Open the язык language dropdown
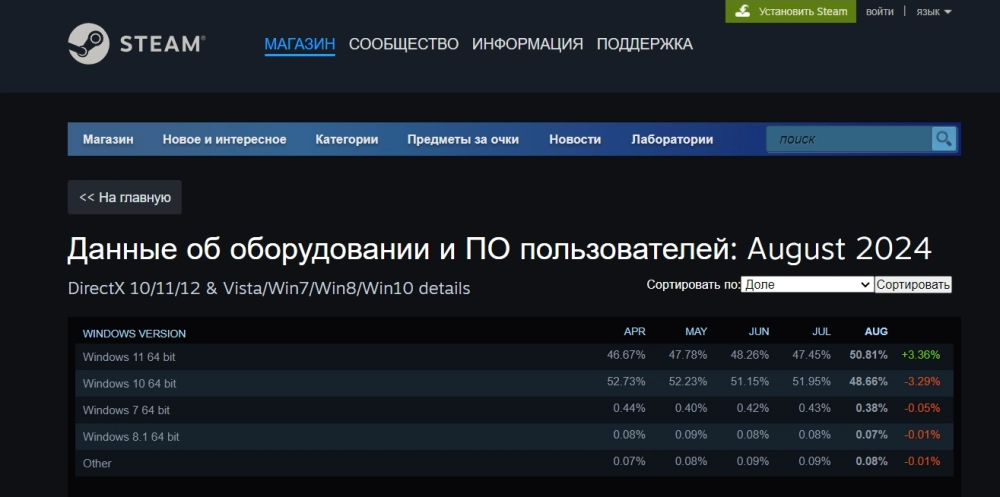Image resolution: width=1000 pixels, height=497 pixels. (x=933, y=12)
